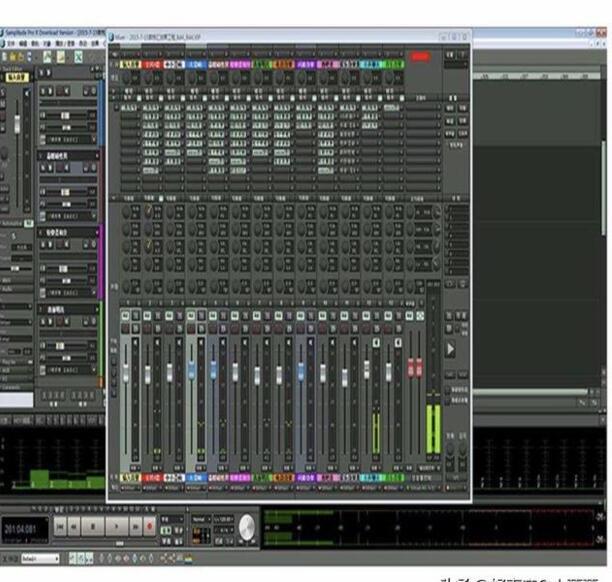This screenshot has width=612, height=582.
Task: Jump to start with the transport's go-to-beginning button
Action: [60, 527]
